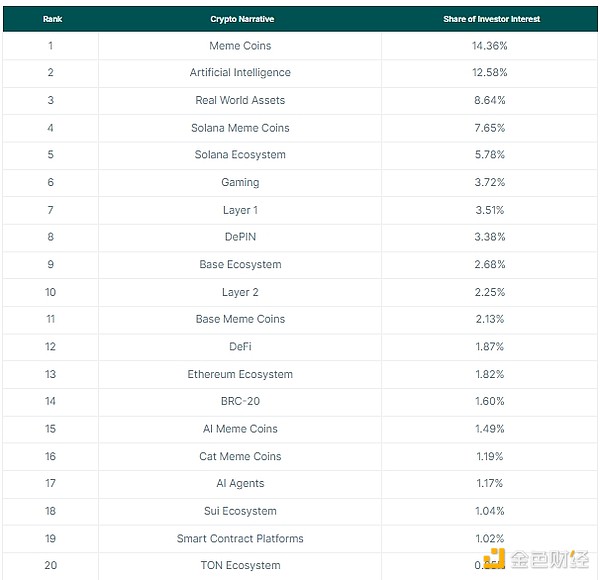Viewport: 600px width, 580px height.
Task: Select the Meme Coins narrative cell
Action: coord(240,46)
